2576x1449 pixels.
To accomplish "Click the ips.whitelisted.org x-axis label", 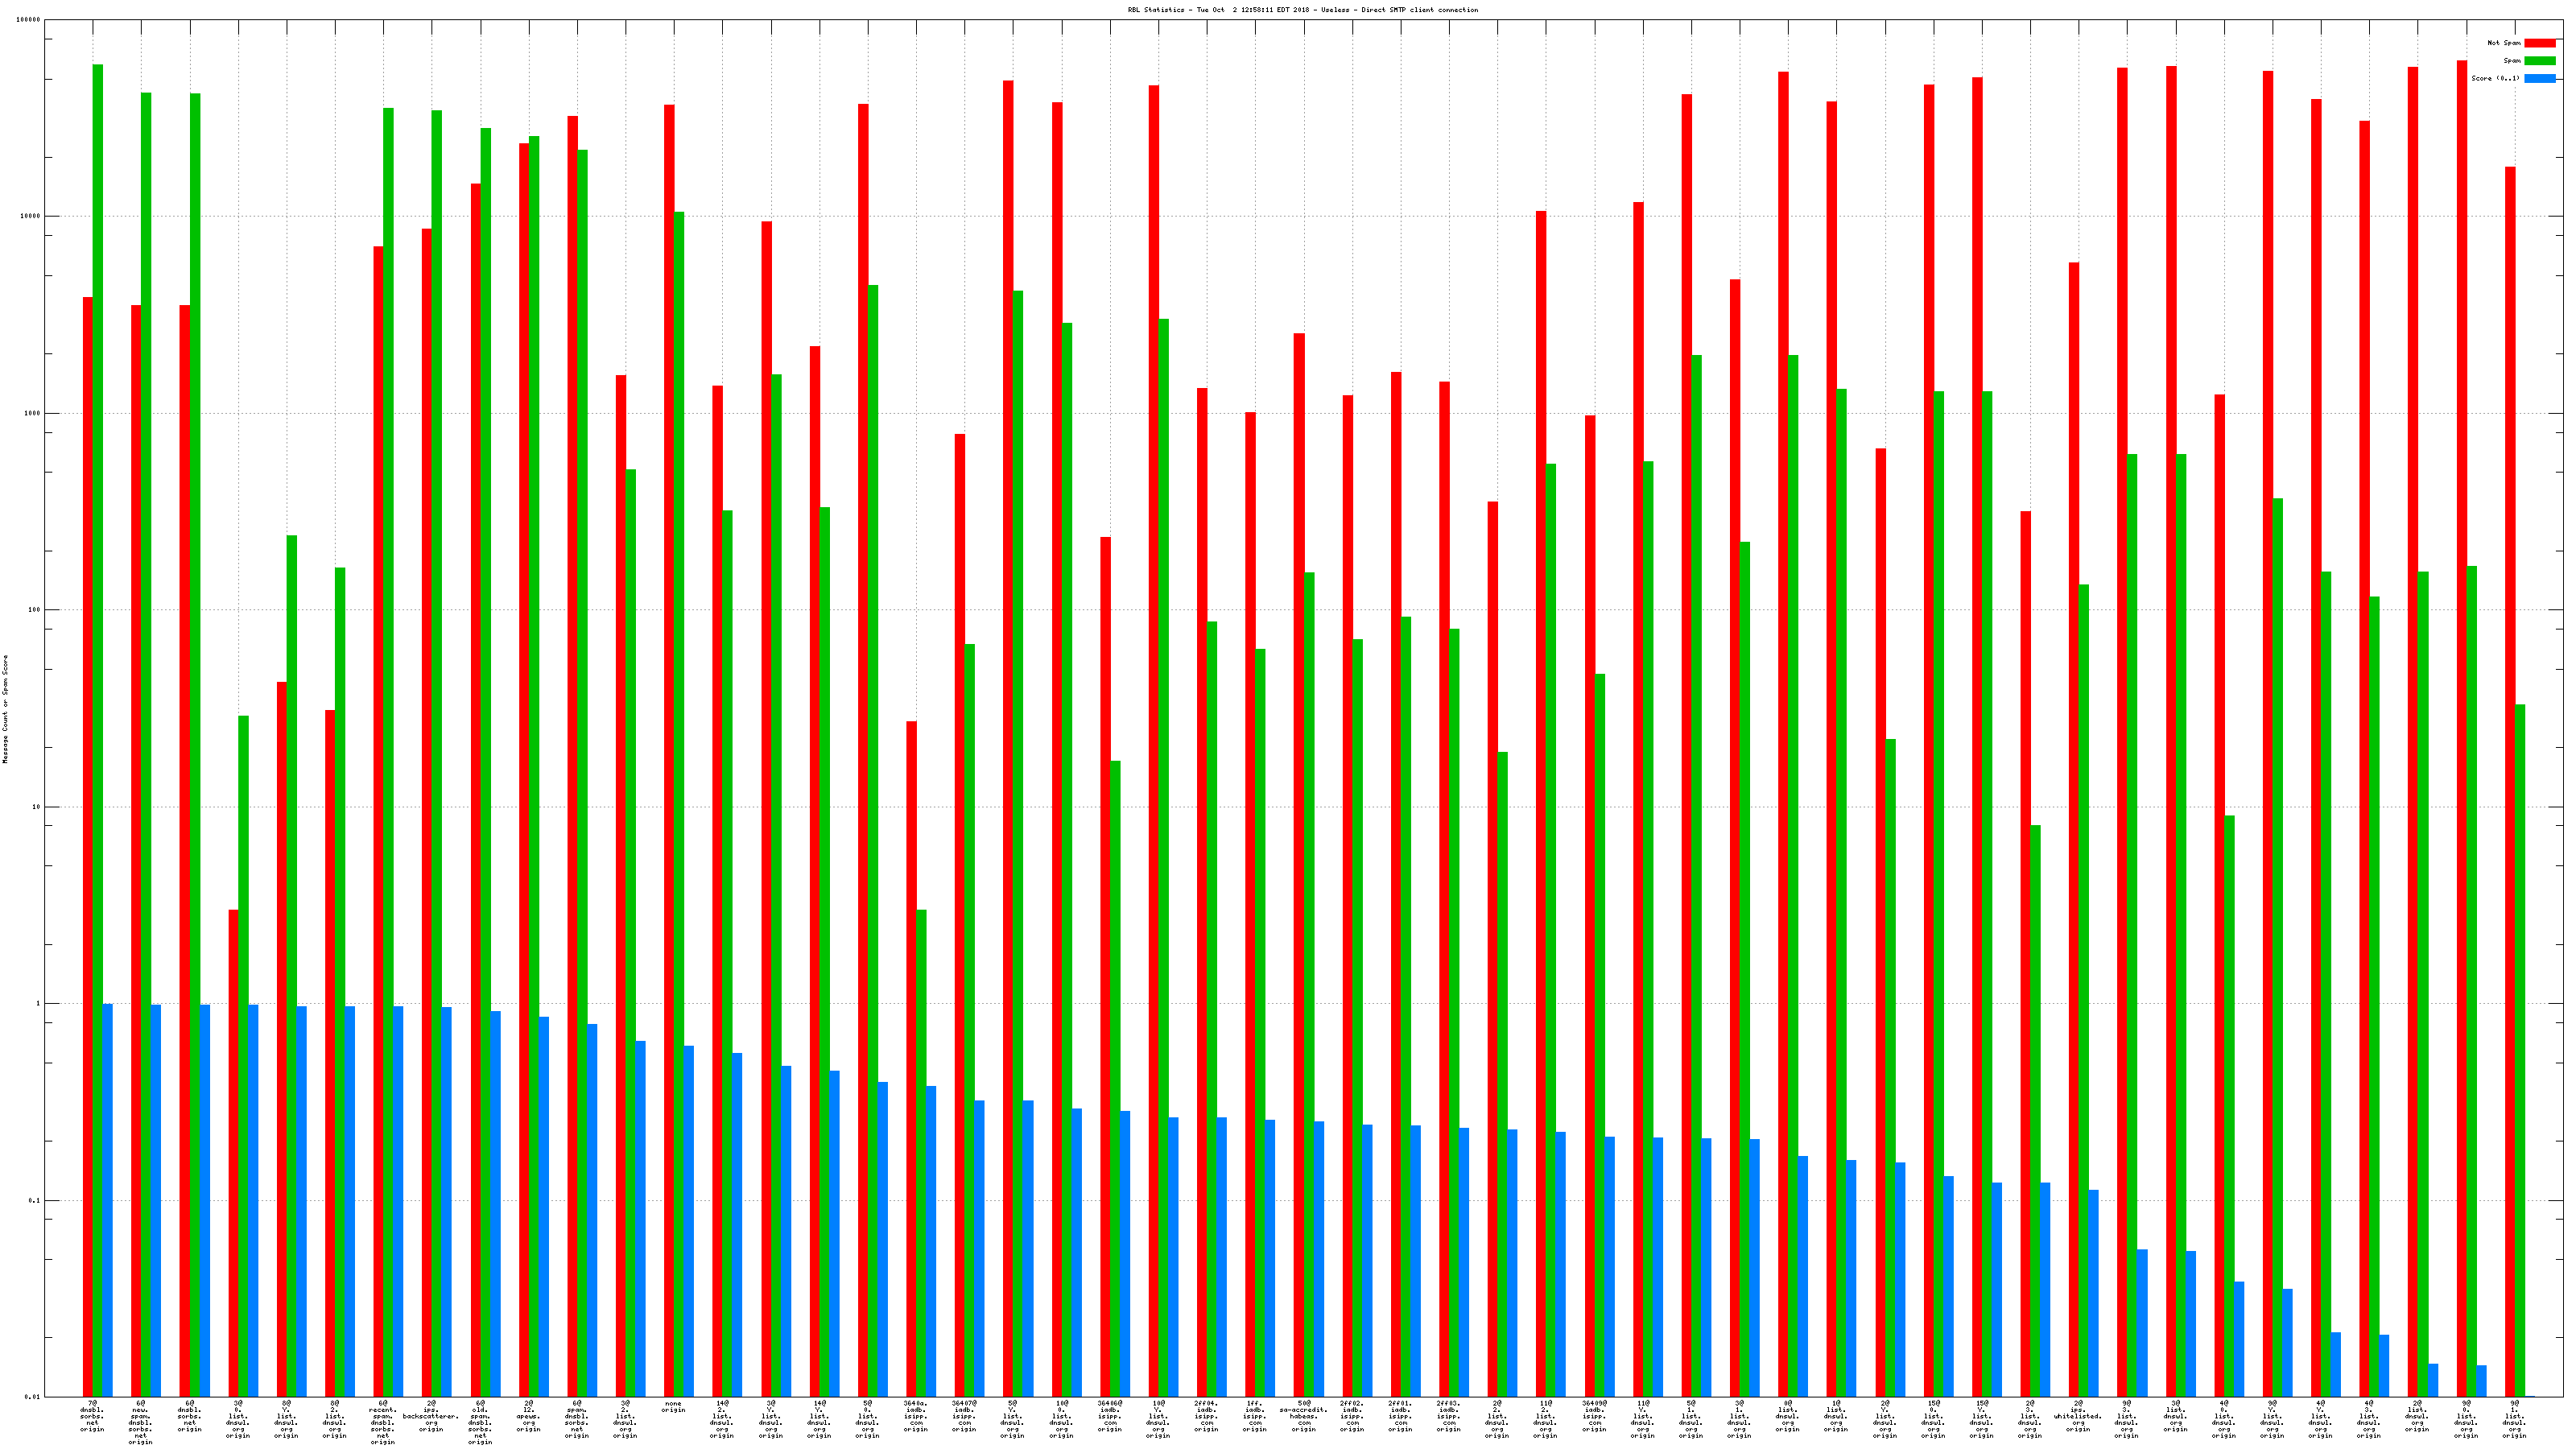I will tap(2078, 1417).
